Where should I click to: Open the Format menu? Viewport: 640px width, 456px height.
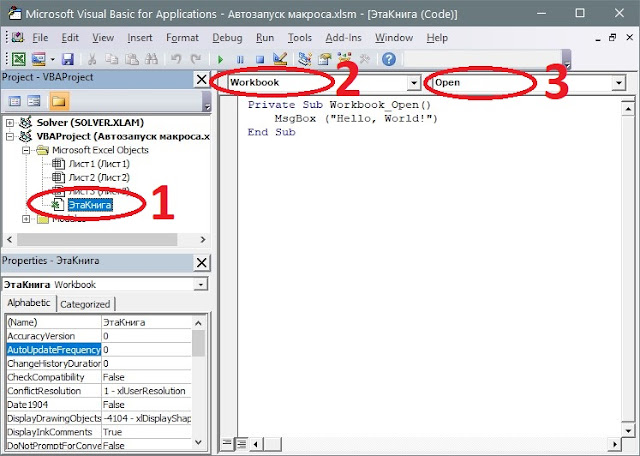coord(182,38)
